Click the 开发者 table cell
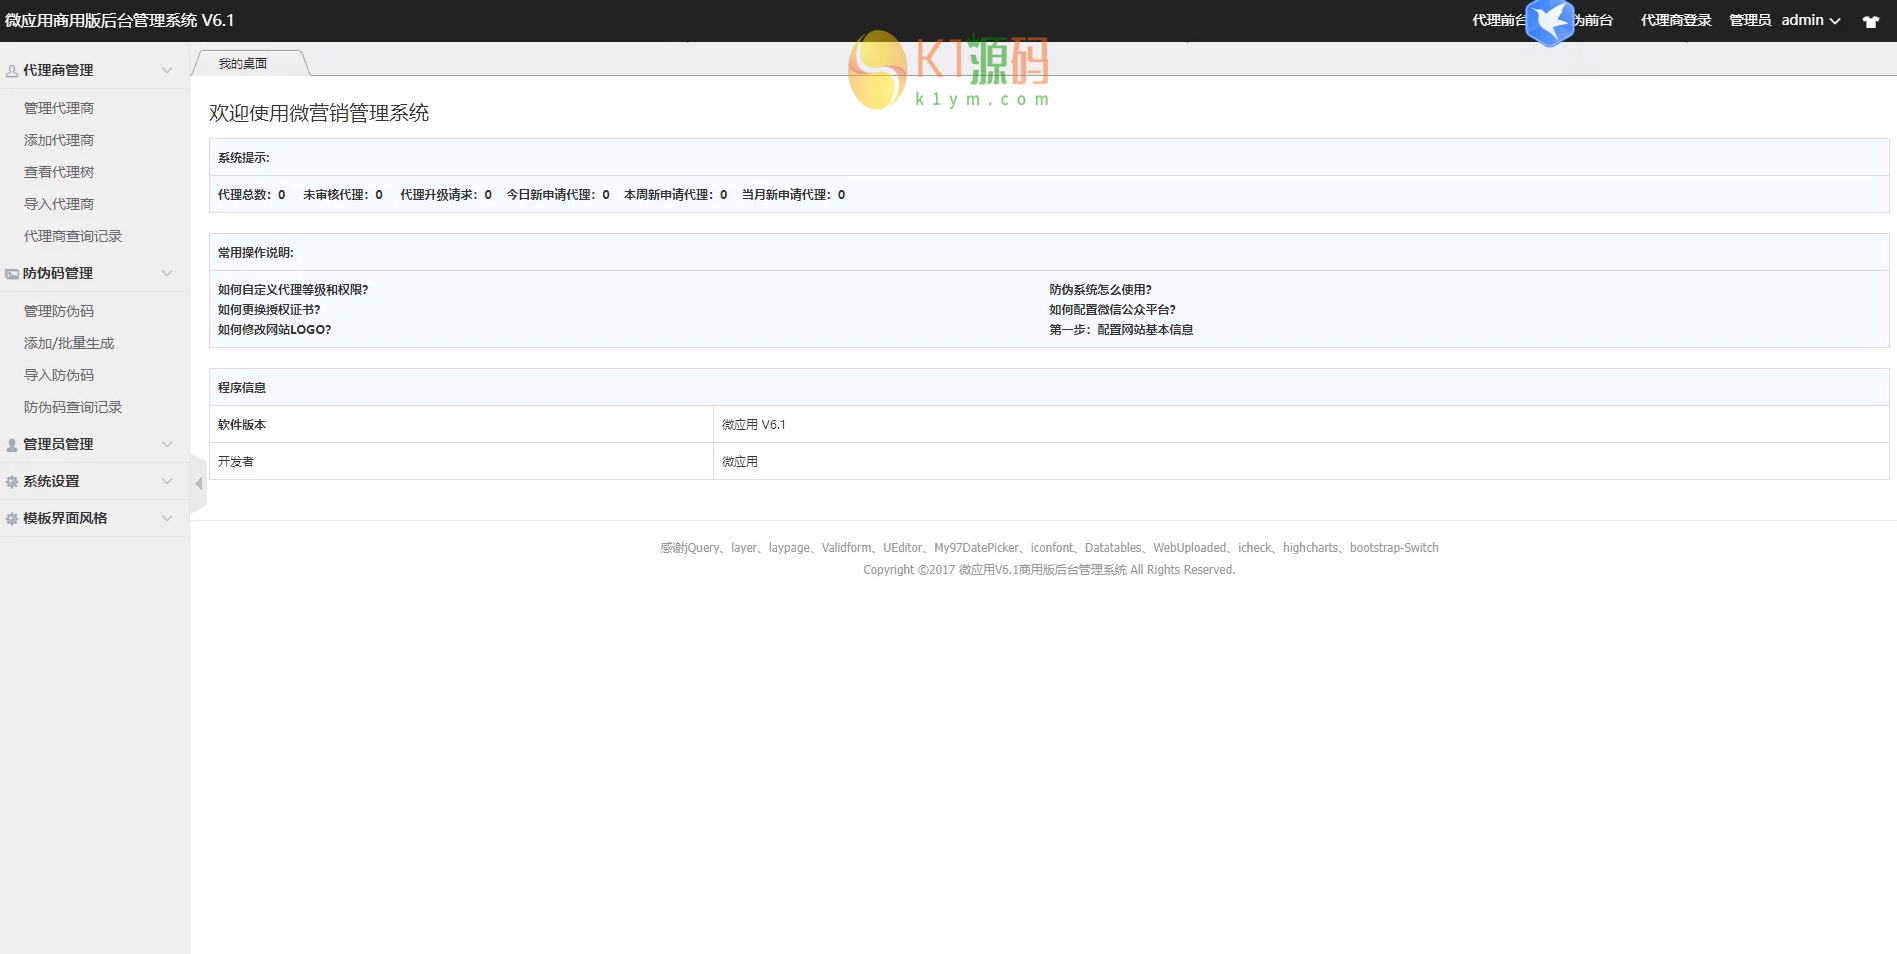The width and height of the screenshot is (1897, 954). 461,462
